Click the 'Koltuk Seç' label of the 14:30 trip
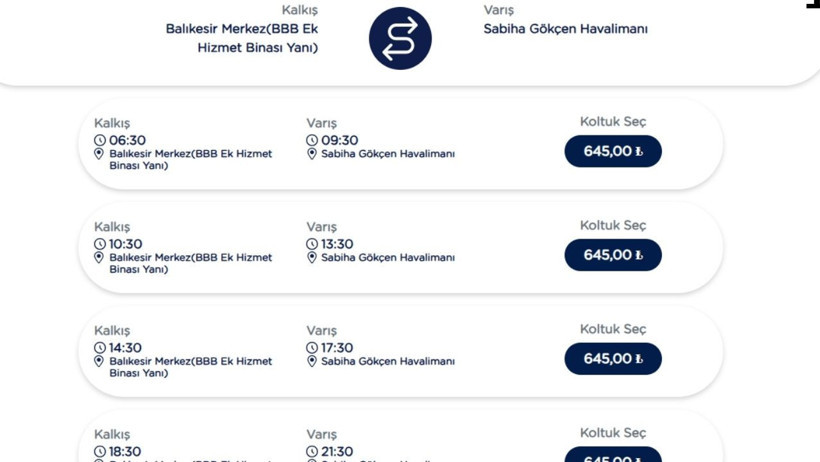820x462 pixels. (x=613, y=329)
